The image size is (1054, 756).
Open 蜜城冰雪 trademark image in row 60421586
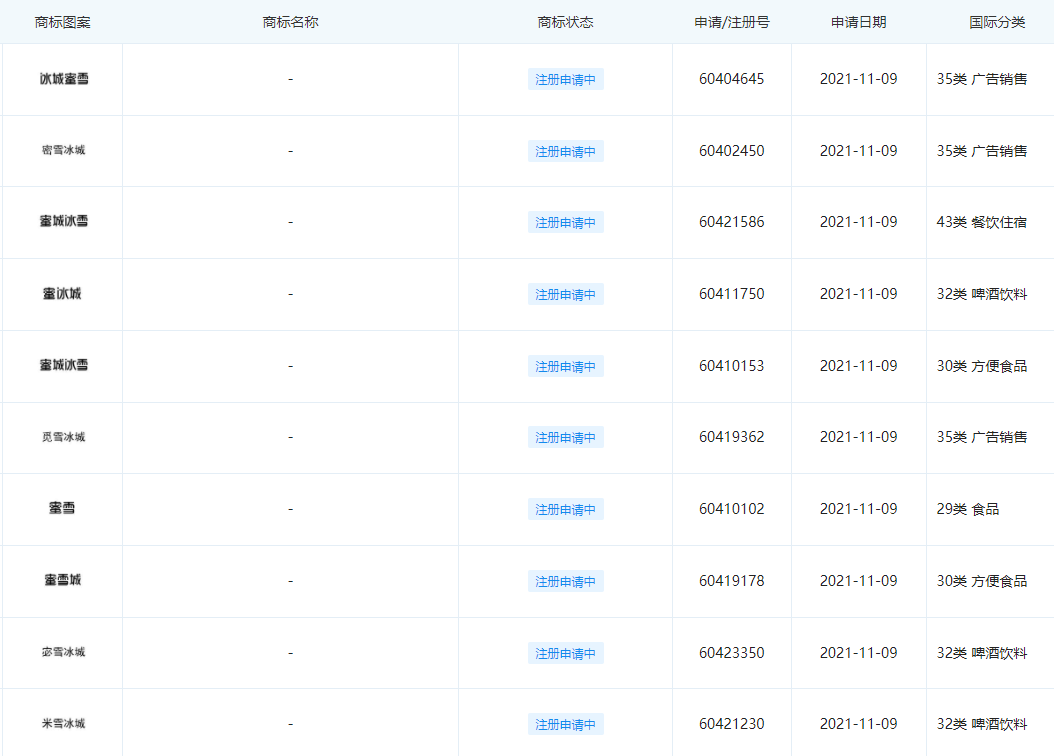coord(64,221)
